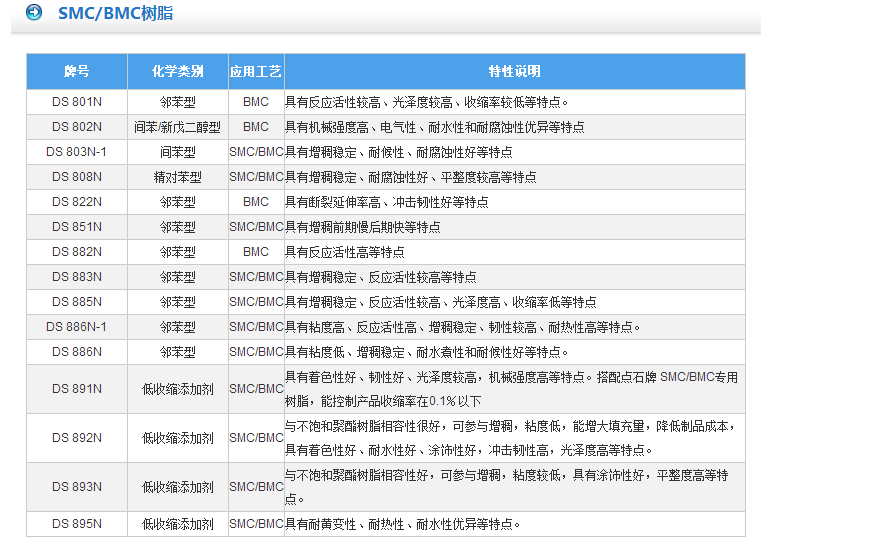895x546 pixels.
Task: Open the DS 803N-1 product entry
Action: pyautogui.click(x=77, y=152)
